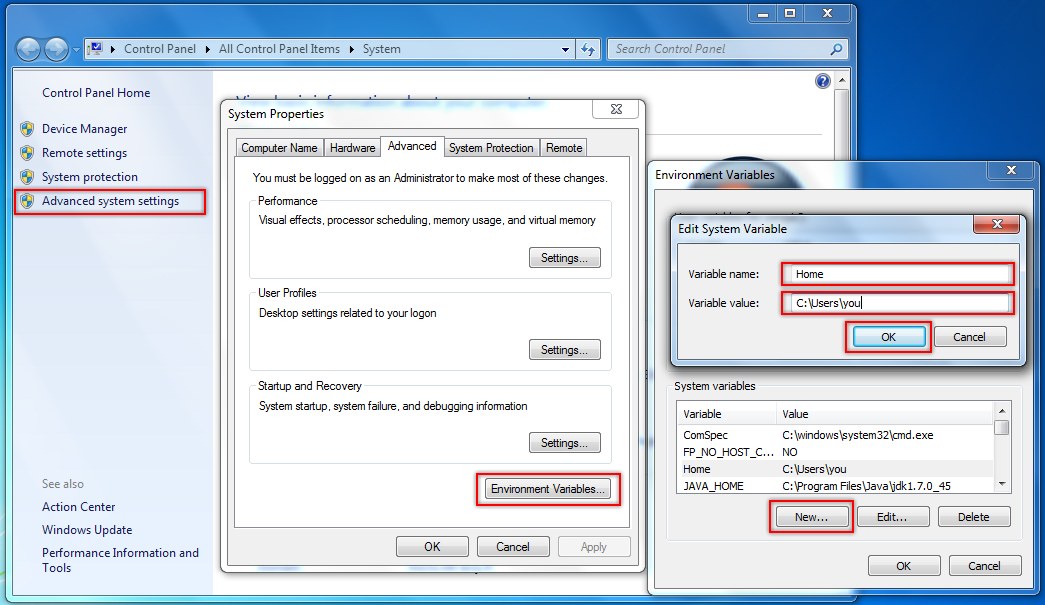Click the blue Help question mark icon

[x=823, y=81]
